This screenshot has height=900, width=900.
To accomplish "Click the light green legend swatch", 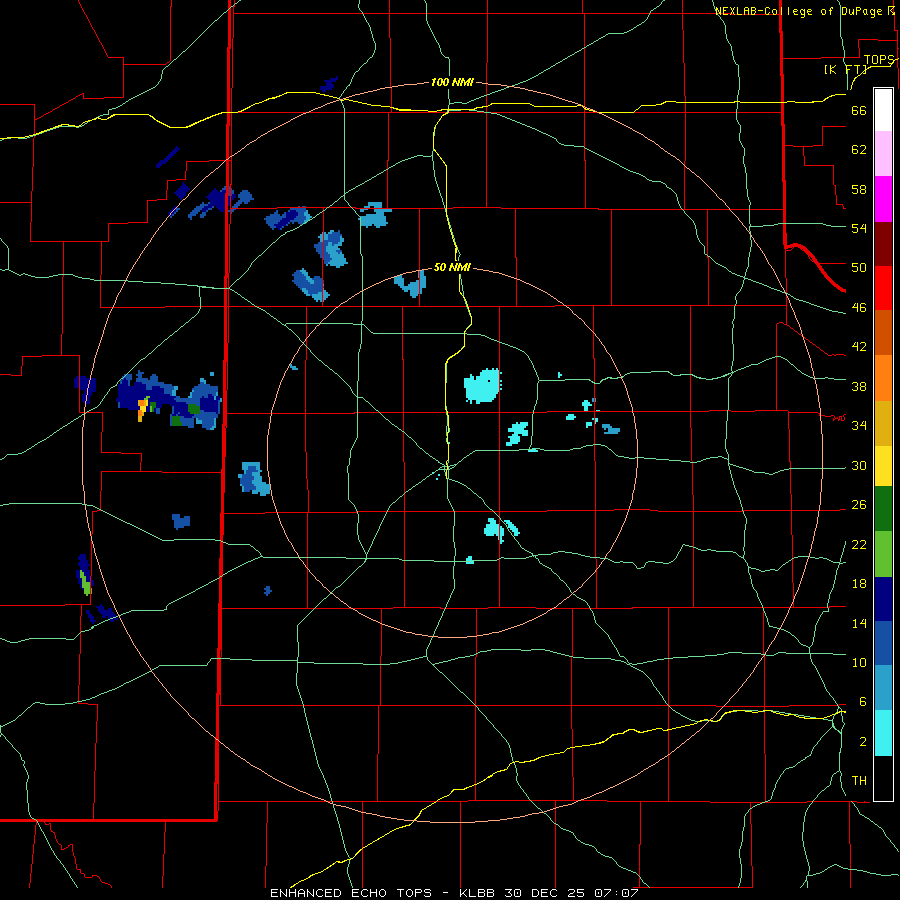I will [883, 554].
